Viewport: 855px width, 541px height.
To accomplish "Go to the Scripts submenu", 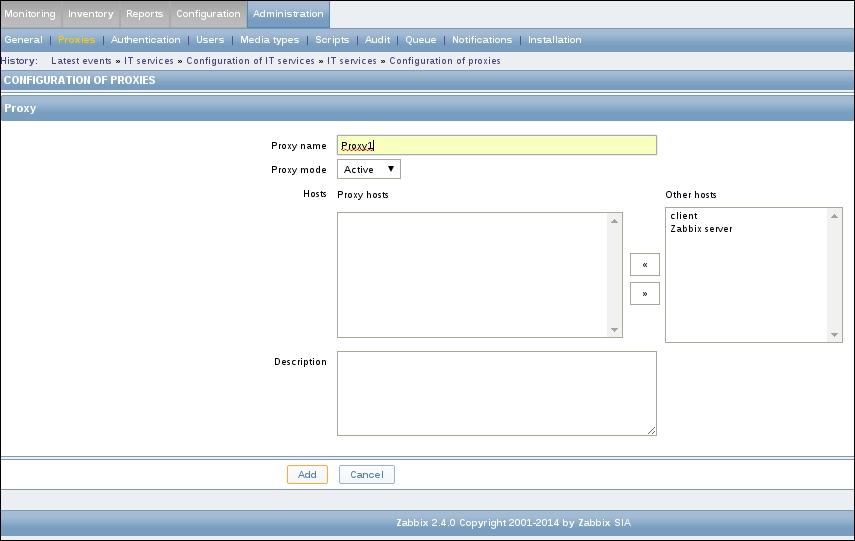I will (332, 40).
